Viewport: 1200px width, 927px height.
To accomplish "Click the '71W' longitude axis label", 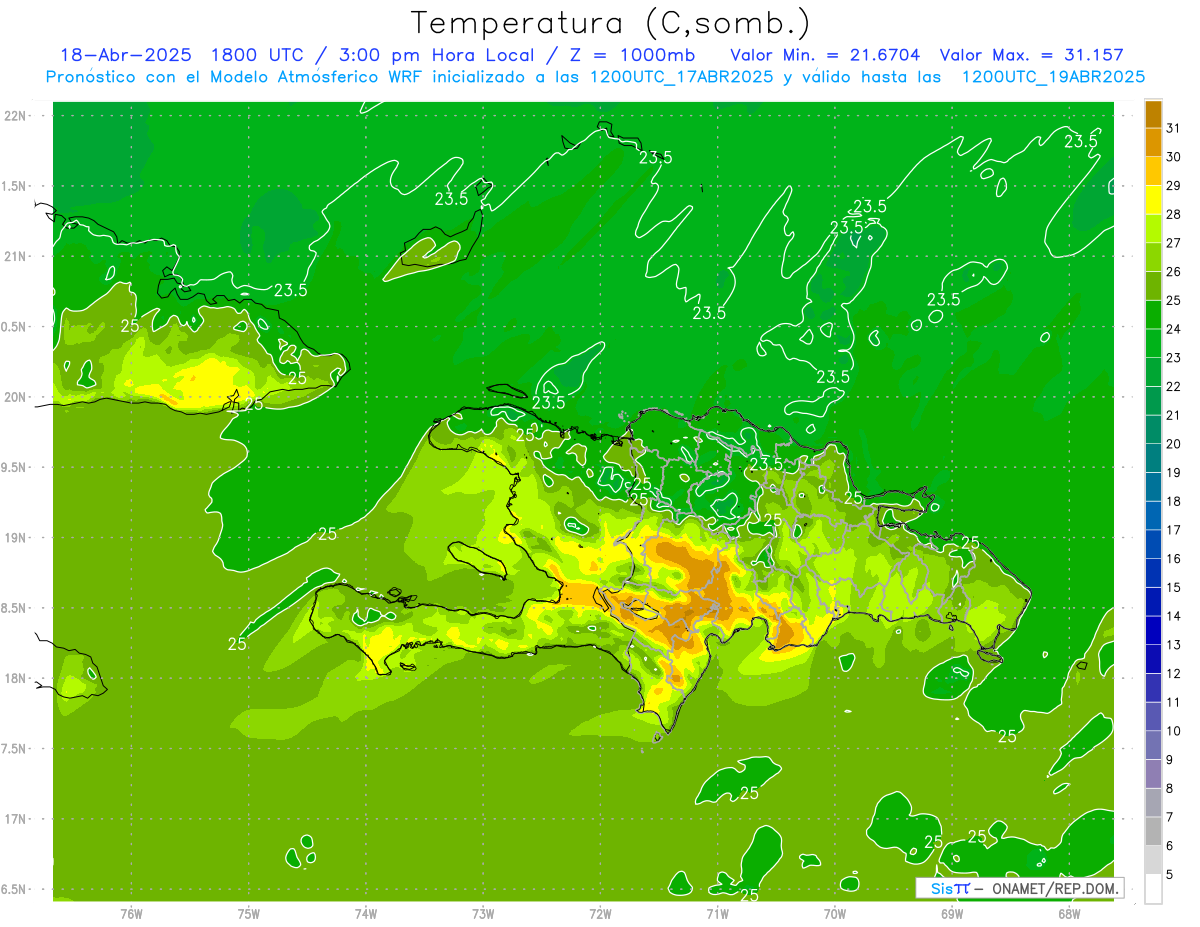I will click(717, 913).
